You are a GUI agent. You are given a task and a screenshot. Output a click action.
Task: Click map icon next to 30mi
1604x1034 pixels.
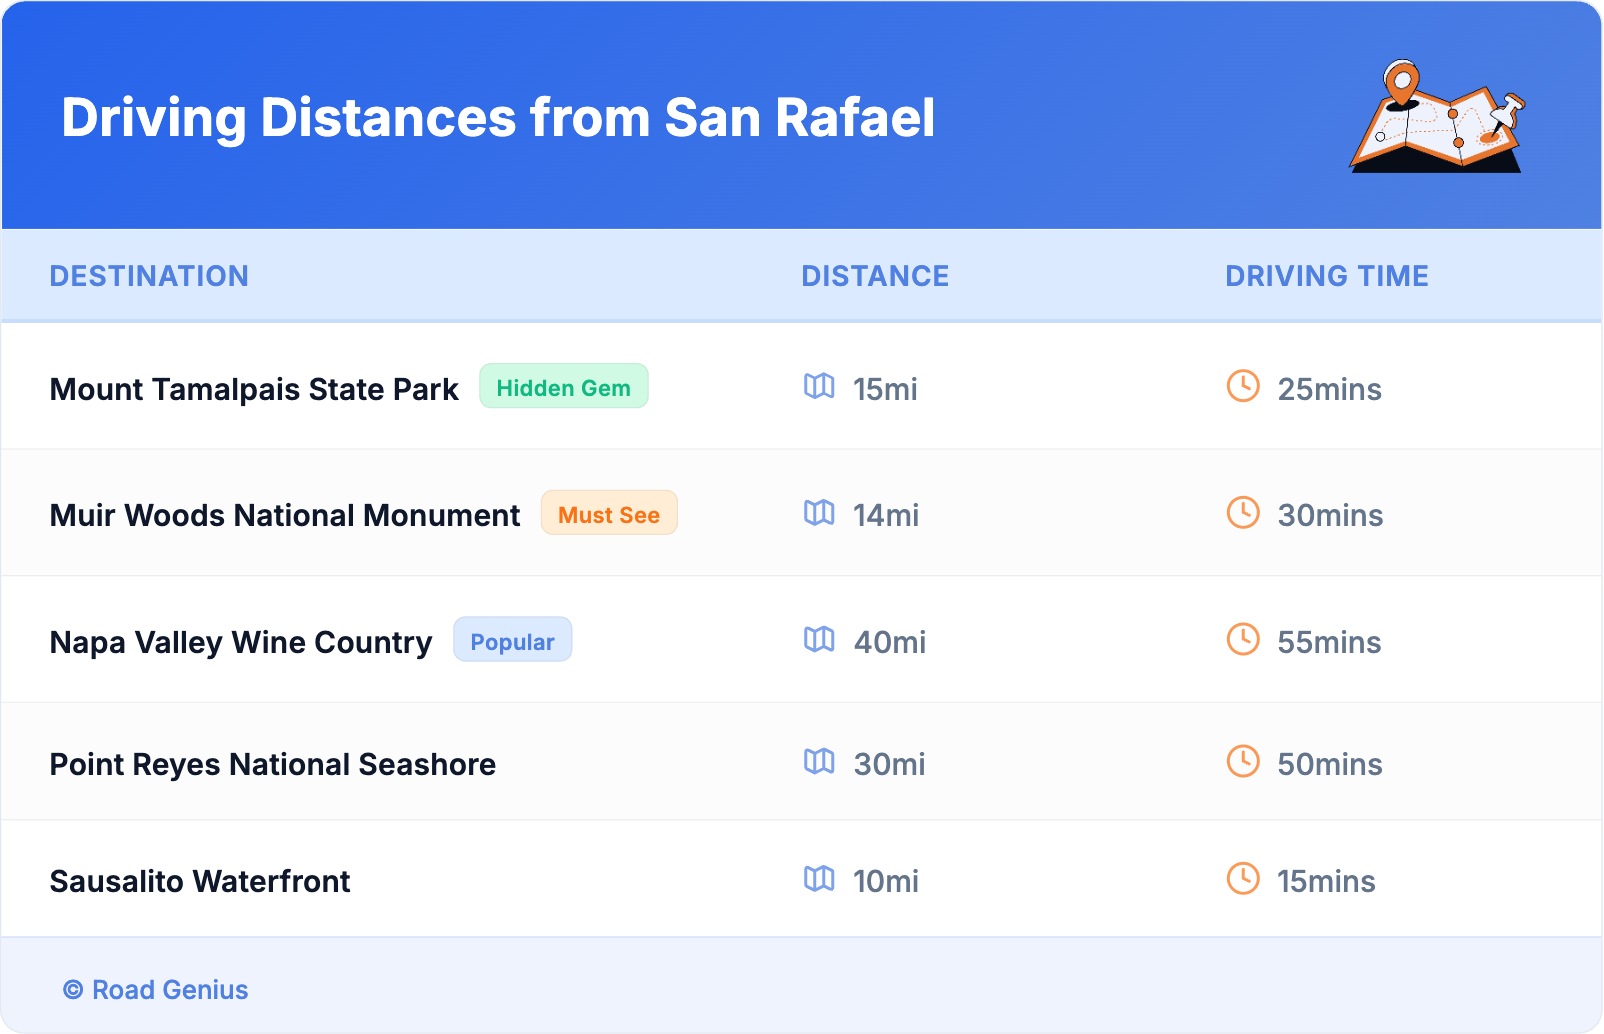[819, 762]
